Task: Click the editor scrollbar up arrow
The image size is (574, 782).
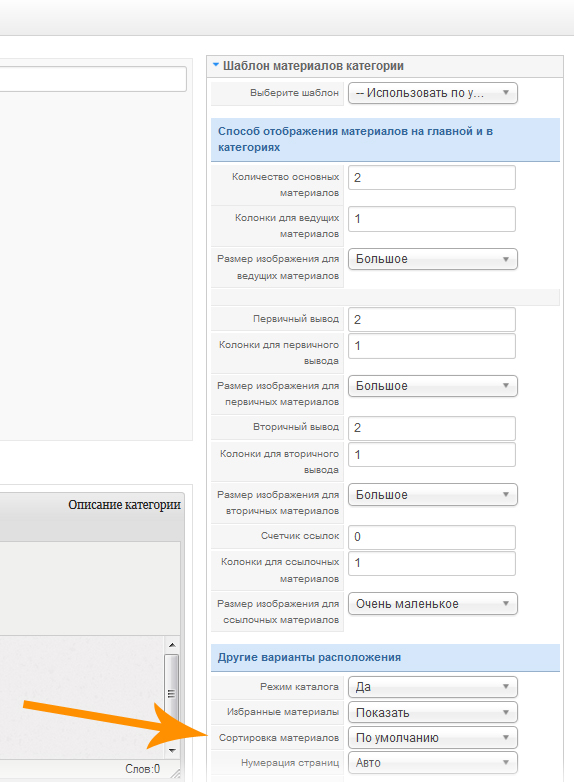Action: (x=172, y=645)
